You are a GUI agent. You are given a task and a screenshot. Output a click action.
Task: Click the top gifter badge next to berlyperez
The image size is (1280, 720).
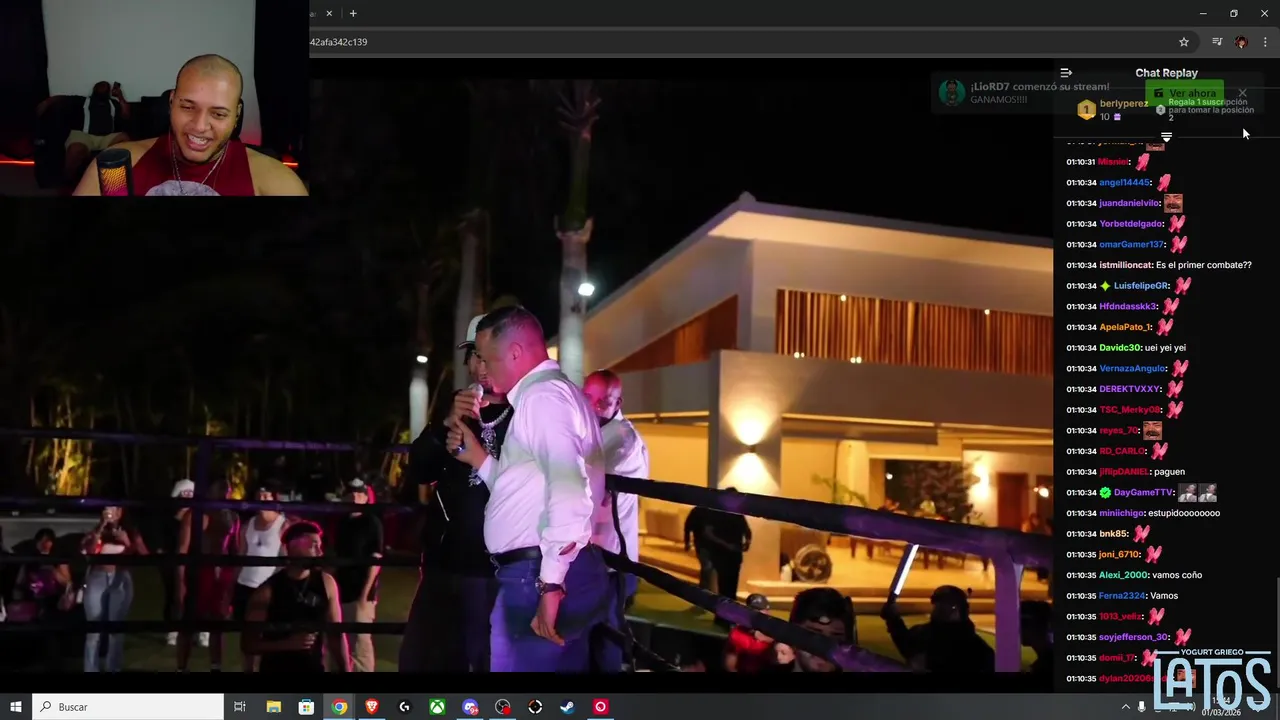click(1086, 110)
